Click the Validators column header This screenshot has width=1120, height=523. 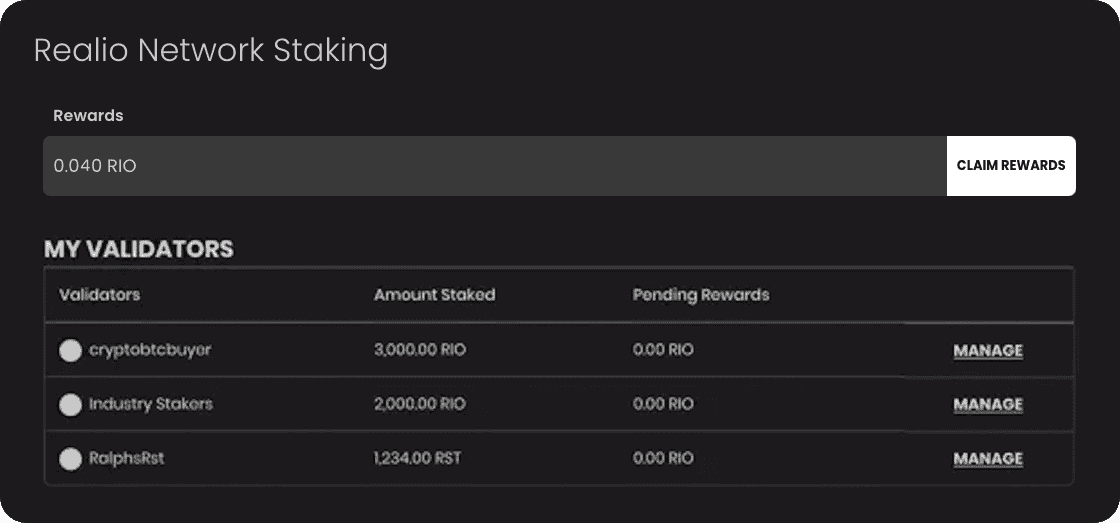(x=99, y=294)
